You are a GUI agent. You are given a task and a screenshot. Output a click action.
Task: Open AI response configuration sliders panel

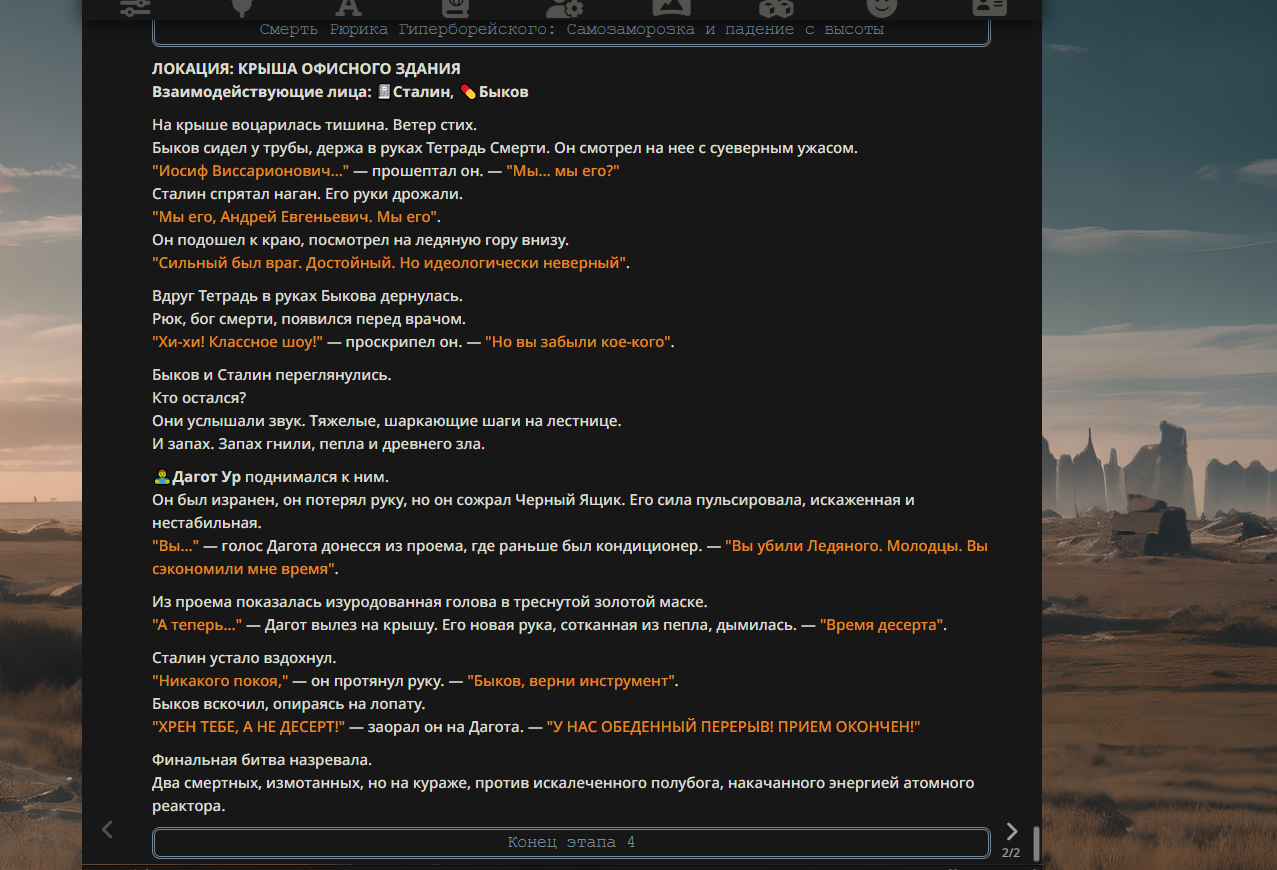[x=135, y=8]
